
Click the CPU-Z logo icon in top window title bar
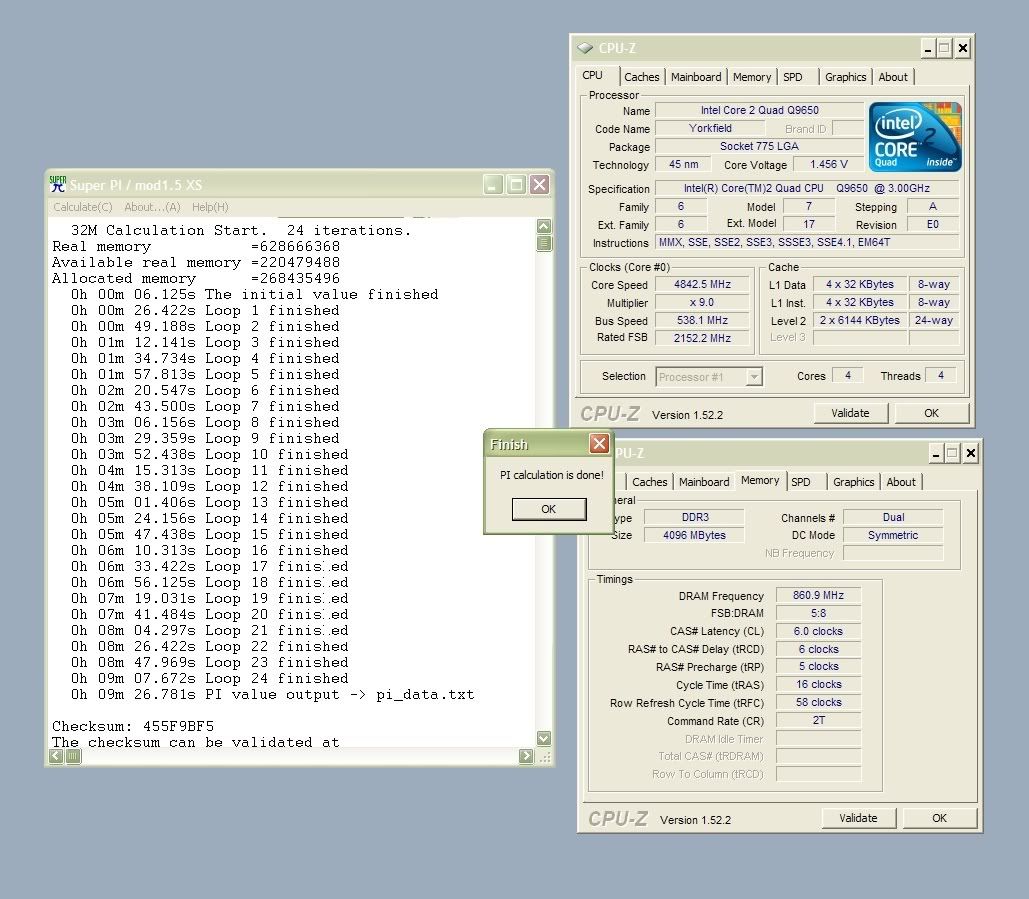[584, 48]
